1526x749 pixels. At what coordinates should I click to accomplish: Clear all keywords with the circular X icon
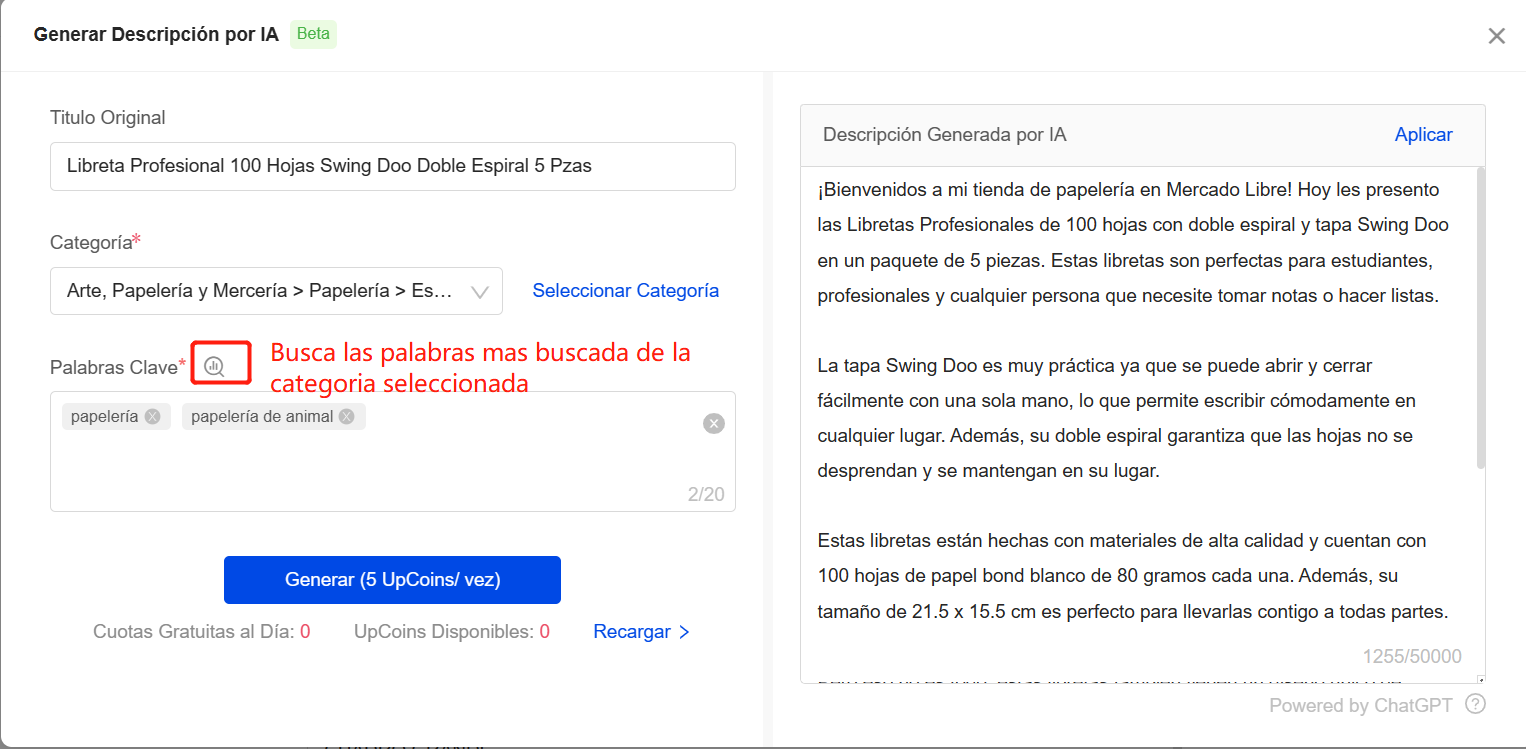714,423
